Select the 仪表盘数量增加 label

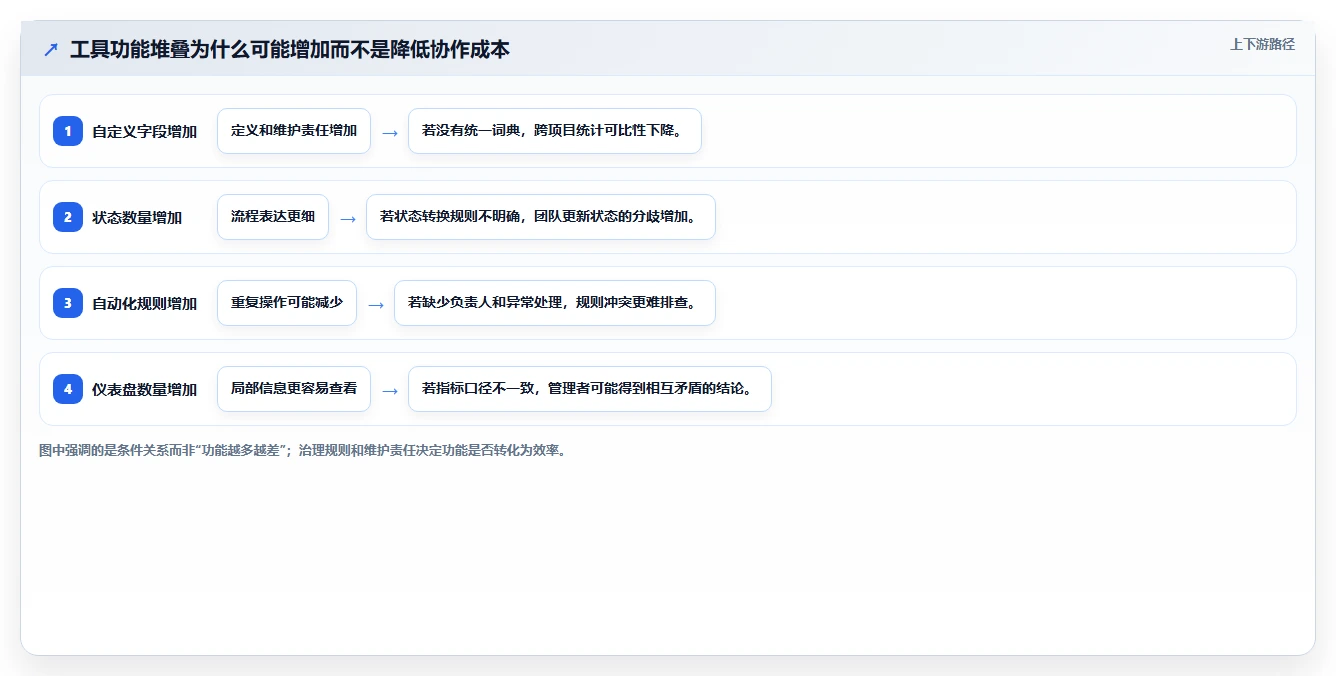(x=145, y=389)
